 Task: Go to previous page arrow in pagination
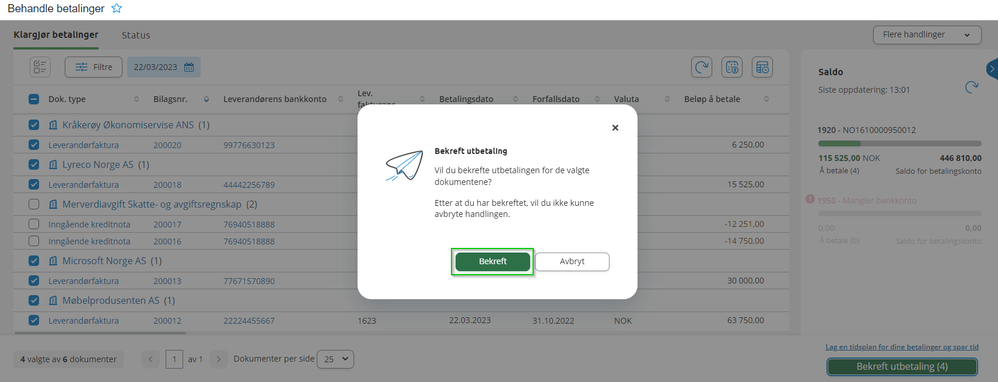[x=151, y=359]
